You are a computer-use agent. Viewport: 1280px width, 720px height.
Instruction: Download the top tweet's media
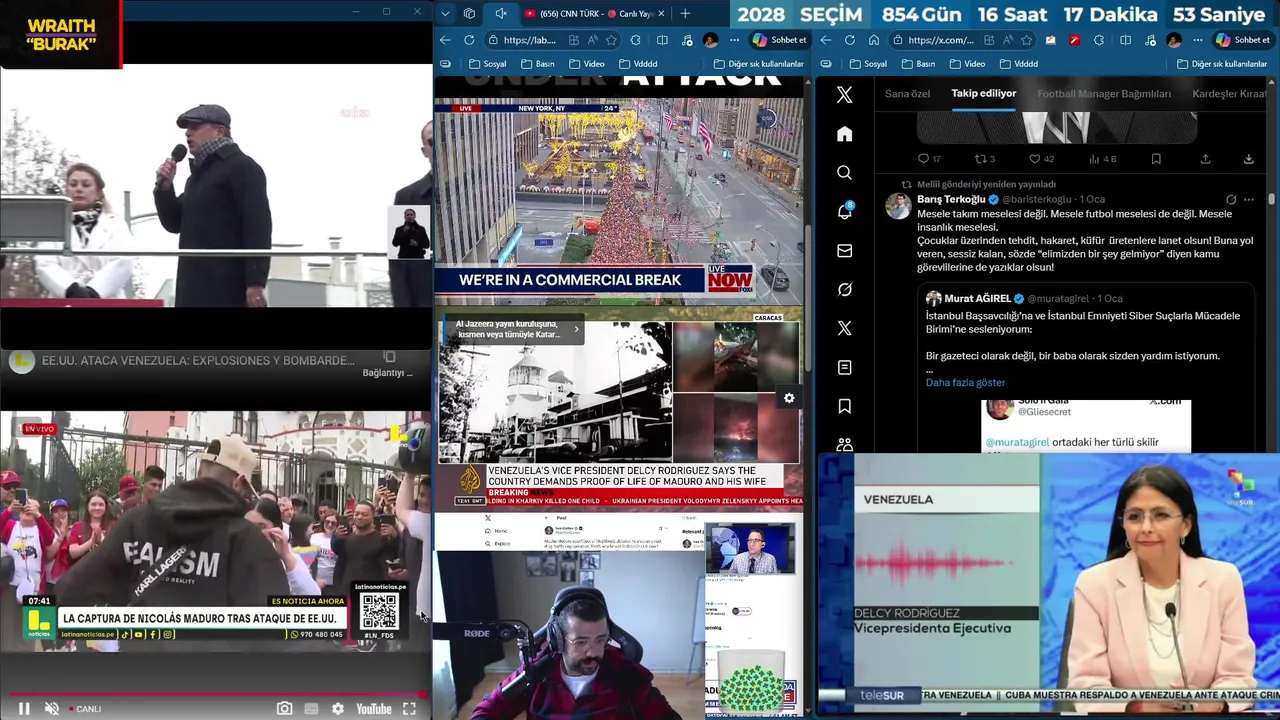click(x=1248, y=159)
